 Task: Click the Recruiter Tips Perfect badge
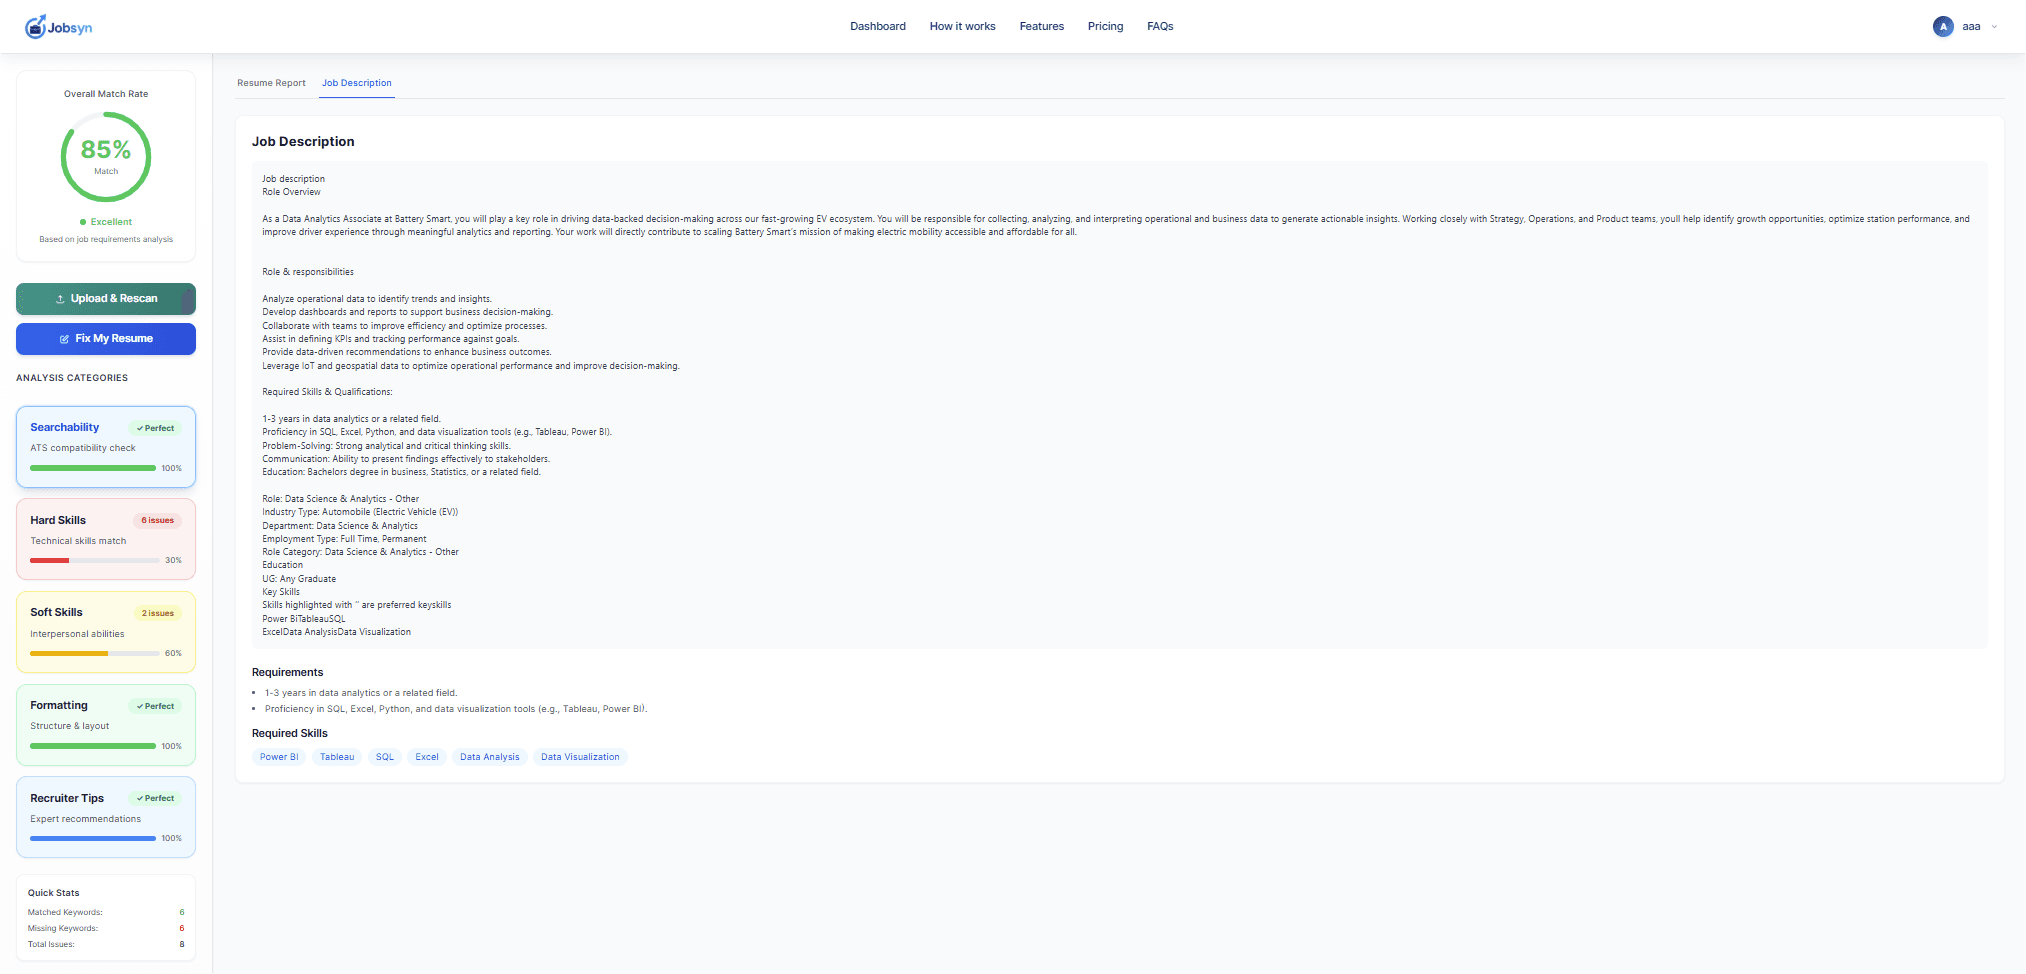point(156,798)
